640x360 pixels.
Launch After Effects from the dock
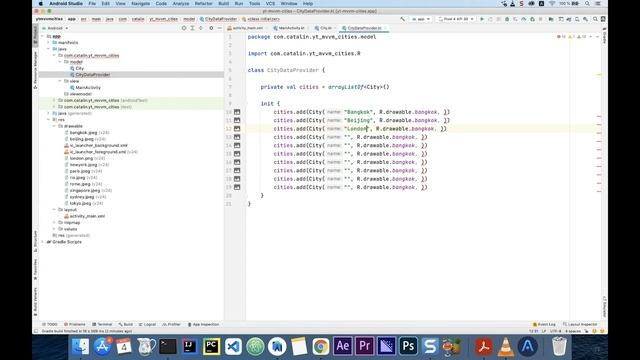[x=343, y=347]
